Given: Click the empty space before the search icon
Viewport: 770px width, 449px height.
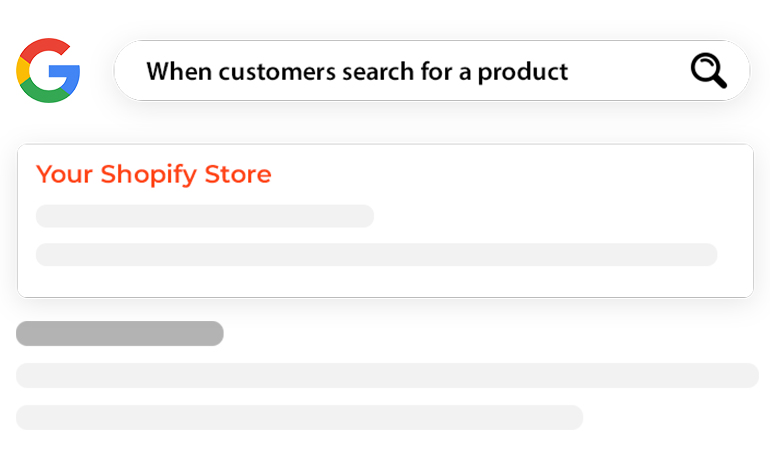Looking at the screenshot, I should (x=630, y=71).
